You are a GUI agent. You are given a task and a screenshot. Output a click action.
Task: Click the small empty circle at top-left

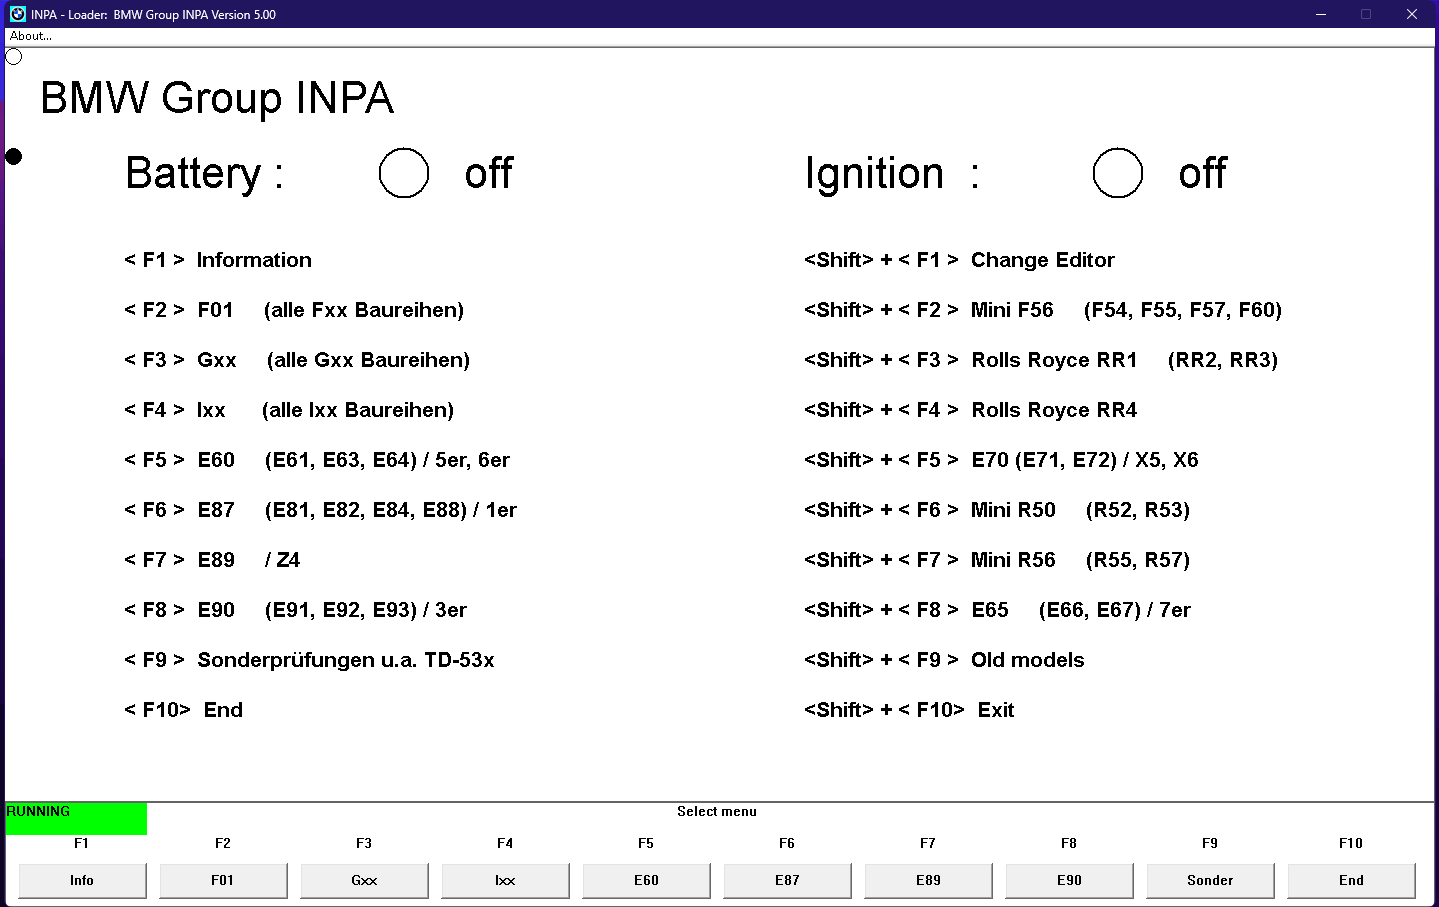point(14,57)
